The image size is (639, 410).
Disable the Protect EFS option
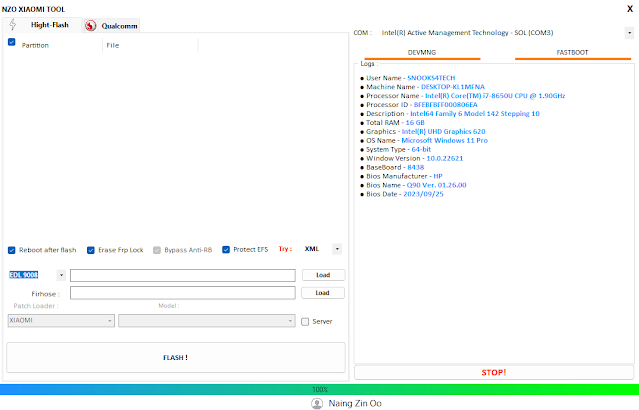click(x=226, y=249)
